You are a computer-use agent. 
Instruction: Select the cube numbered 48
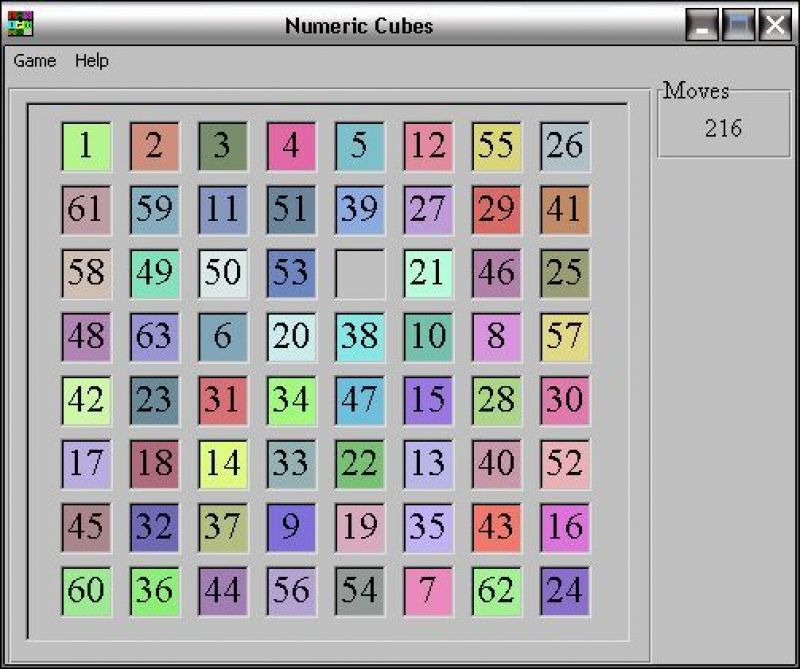[x=86, y=337]
